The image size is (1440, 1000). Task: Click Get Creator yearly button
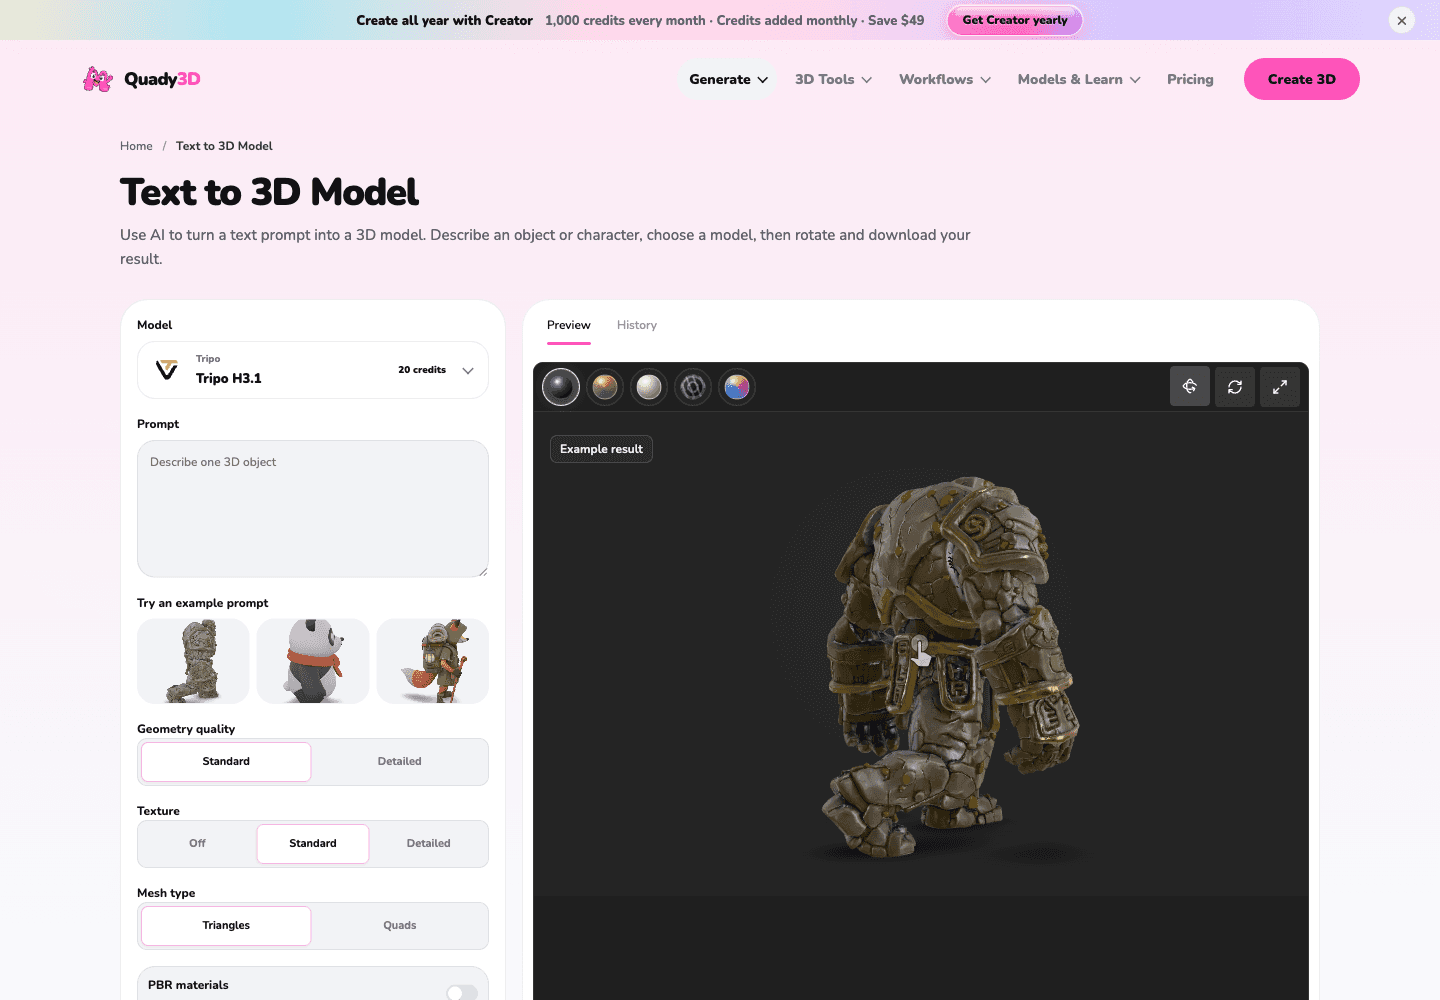pyautogui.click(x=1015, y=20)
